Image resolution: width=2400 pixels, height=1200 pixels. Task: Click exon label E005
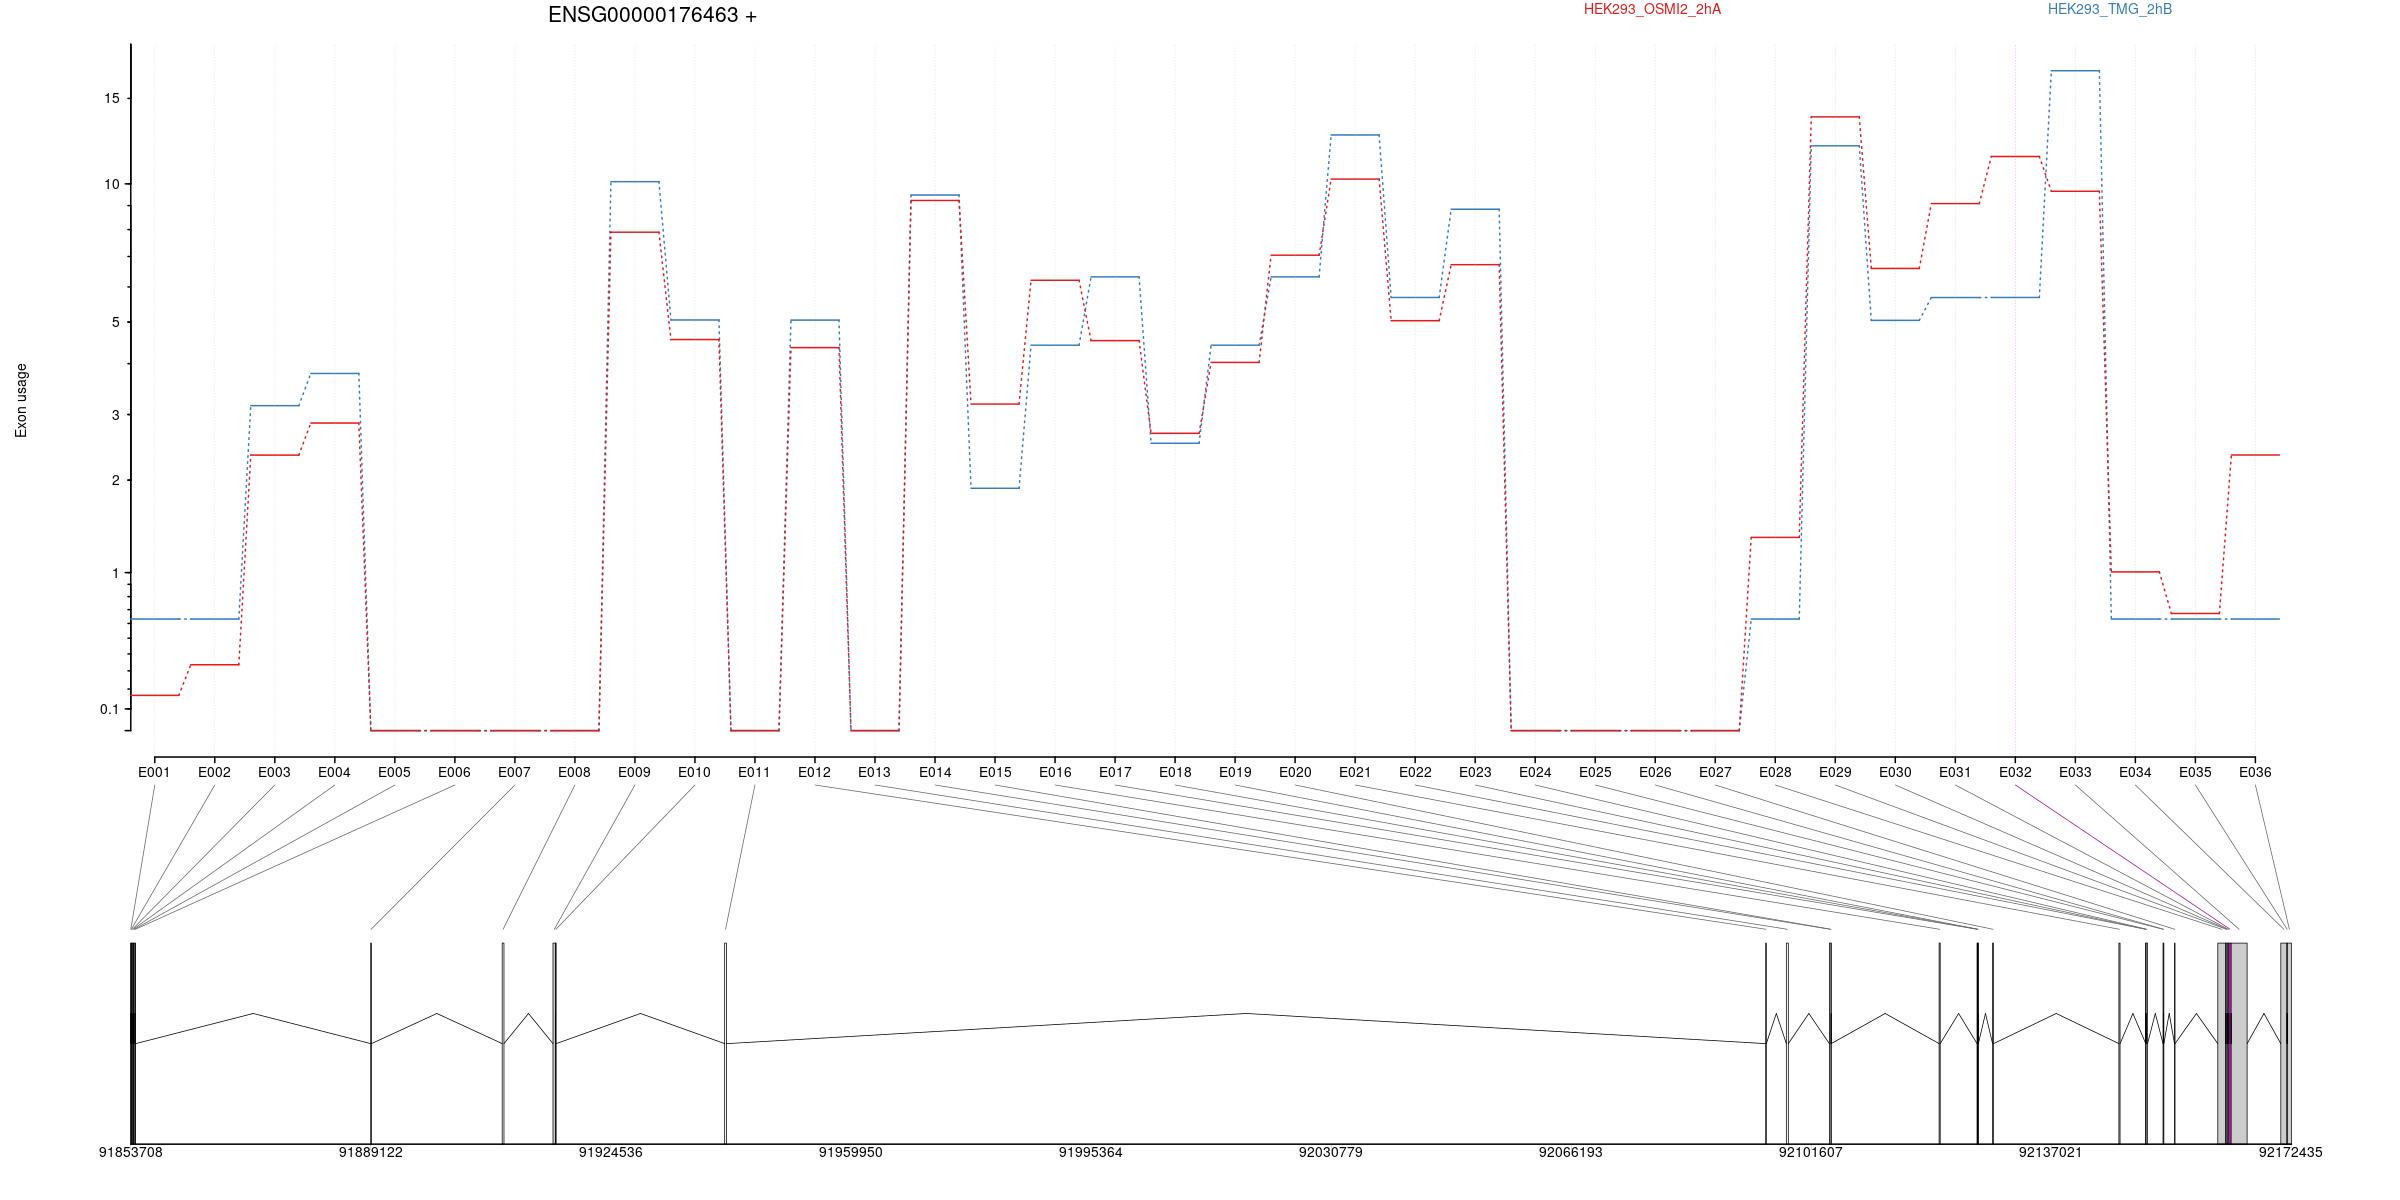point(394,772)
